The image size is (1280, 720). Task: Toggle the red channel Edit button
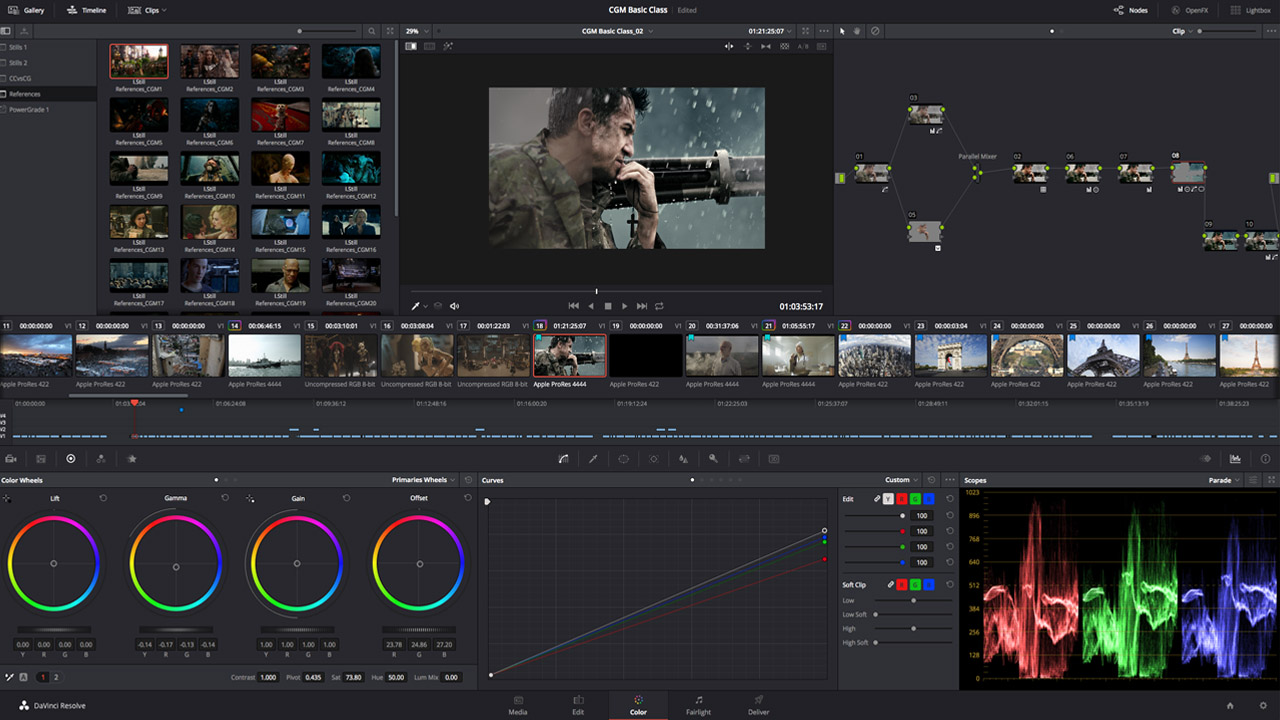tap(902, 499)
